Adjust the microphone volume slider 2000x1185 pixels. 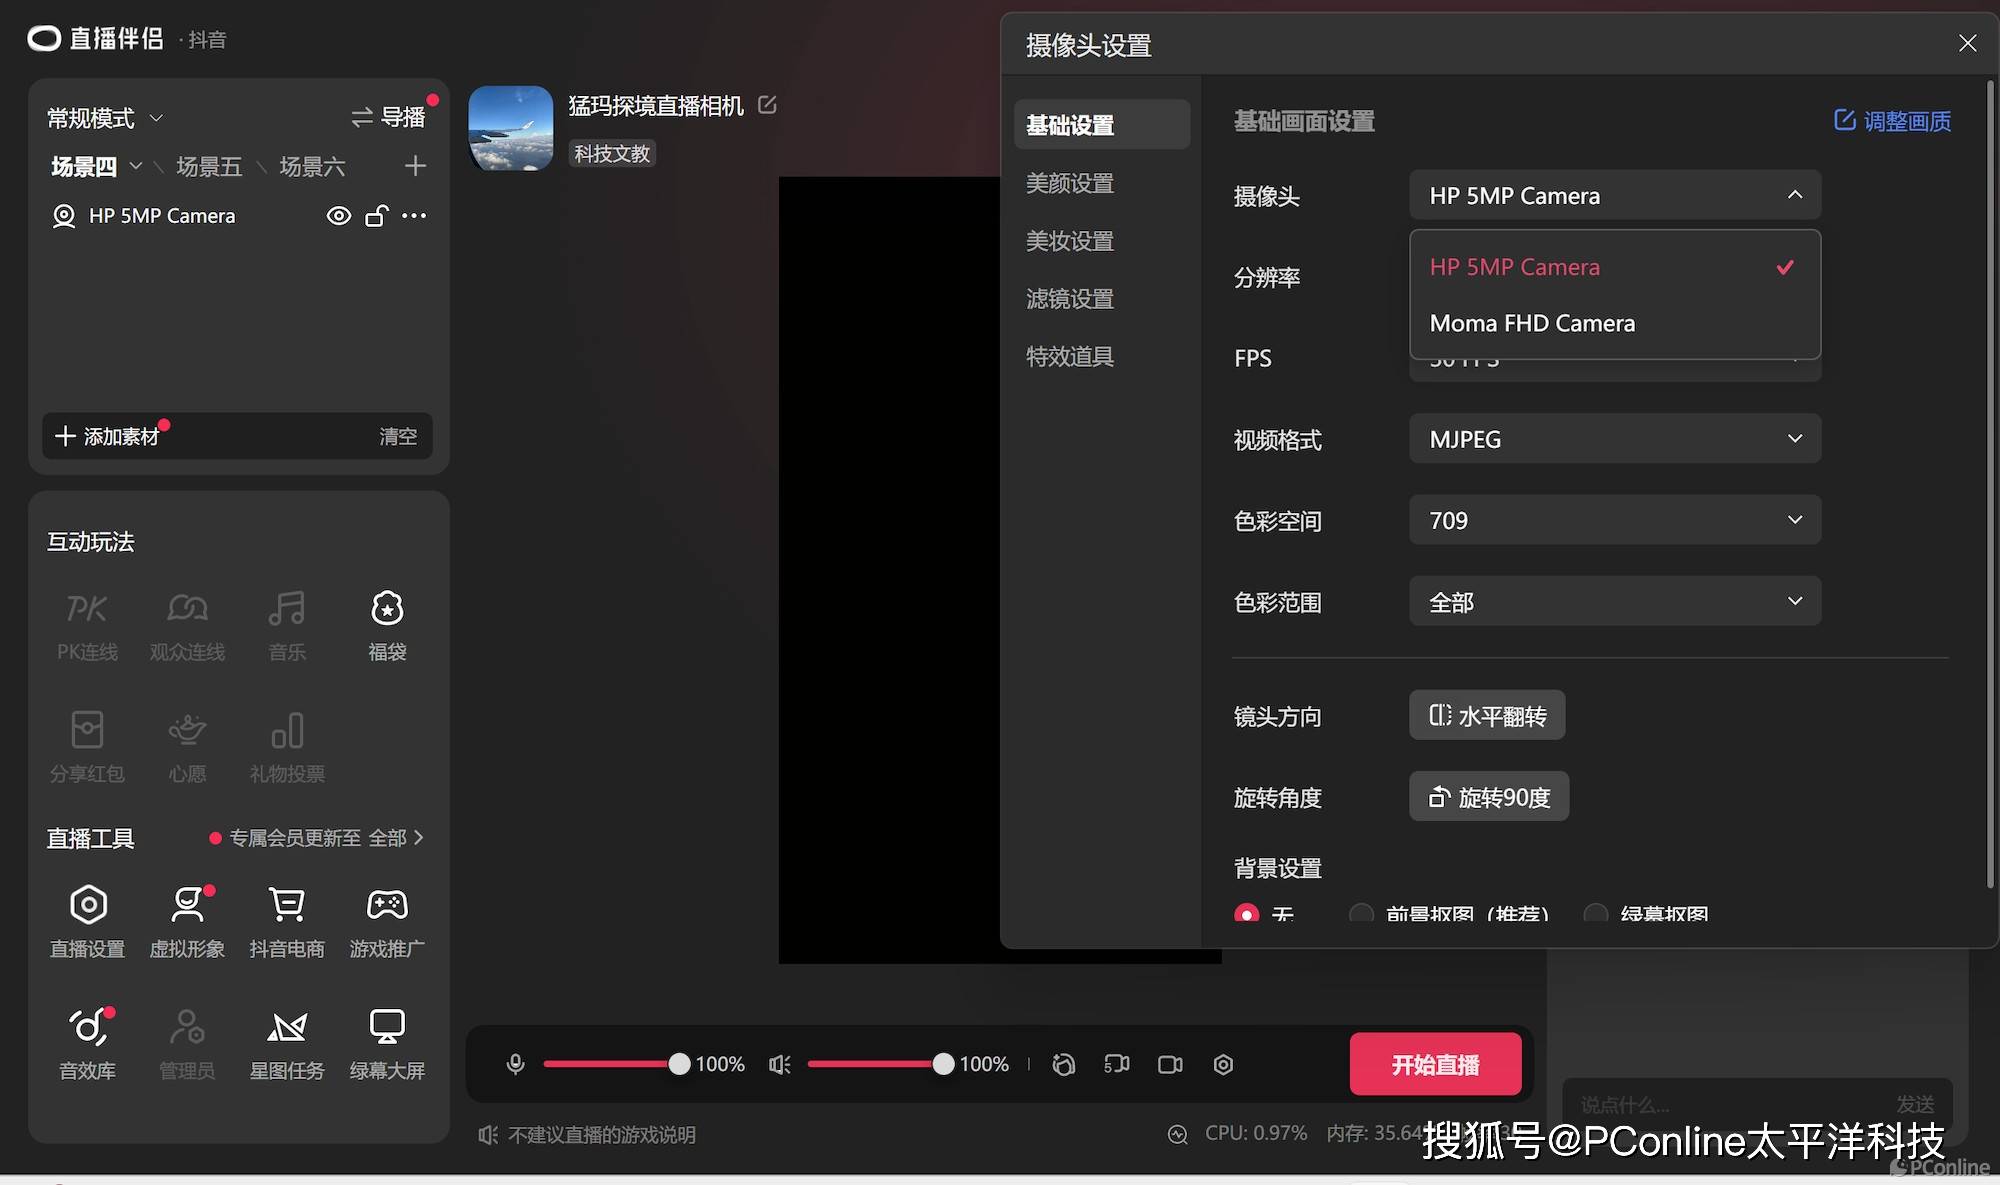tap(616, 1064)
